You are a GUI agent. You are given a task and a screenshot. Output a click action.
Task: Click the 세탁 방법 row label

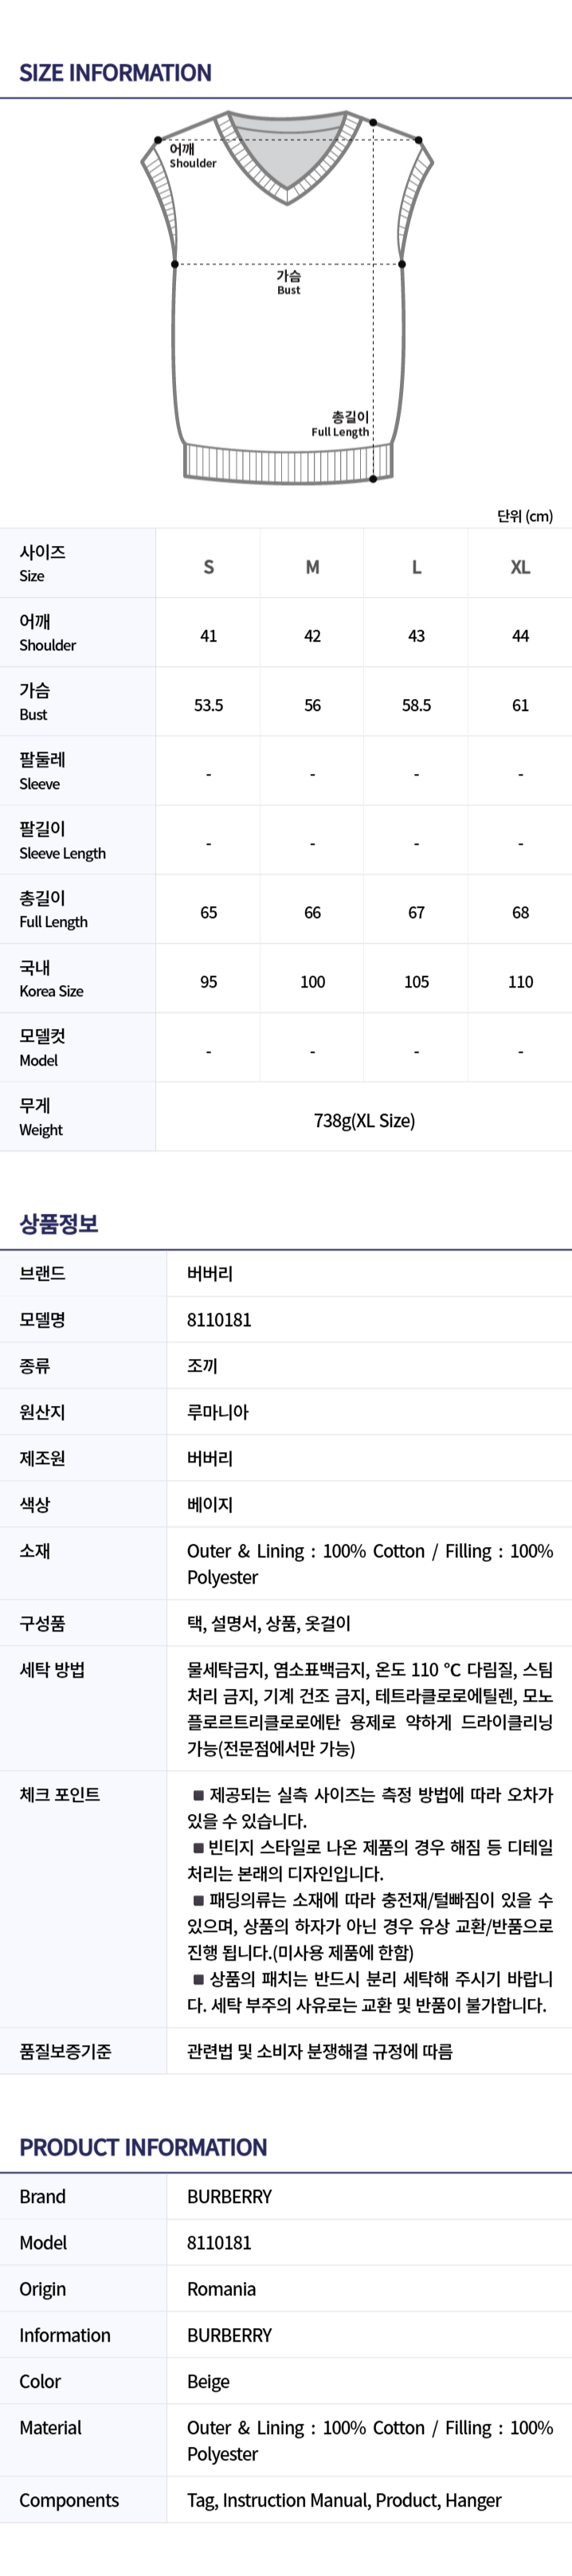(52, 1669)
